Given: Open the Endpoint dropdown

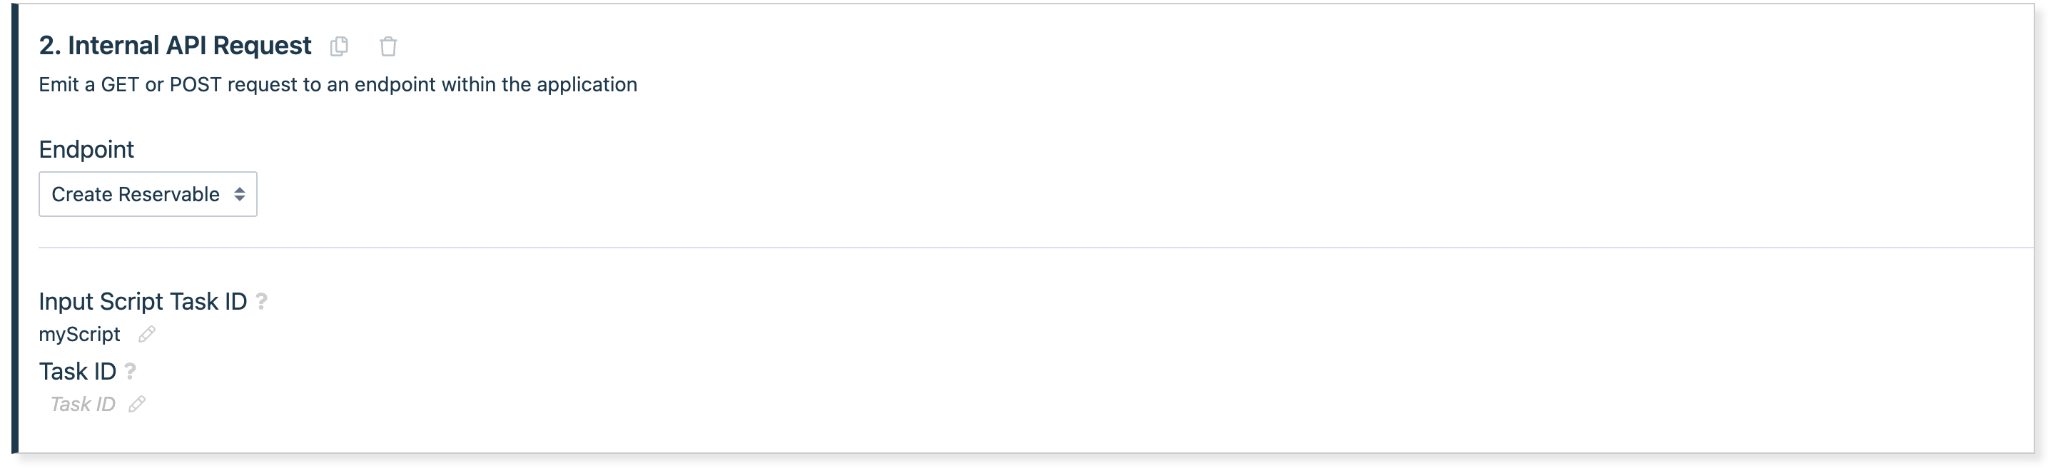Looking at the screenshot, I should pos(147,194).
